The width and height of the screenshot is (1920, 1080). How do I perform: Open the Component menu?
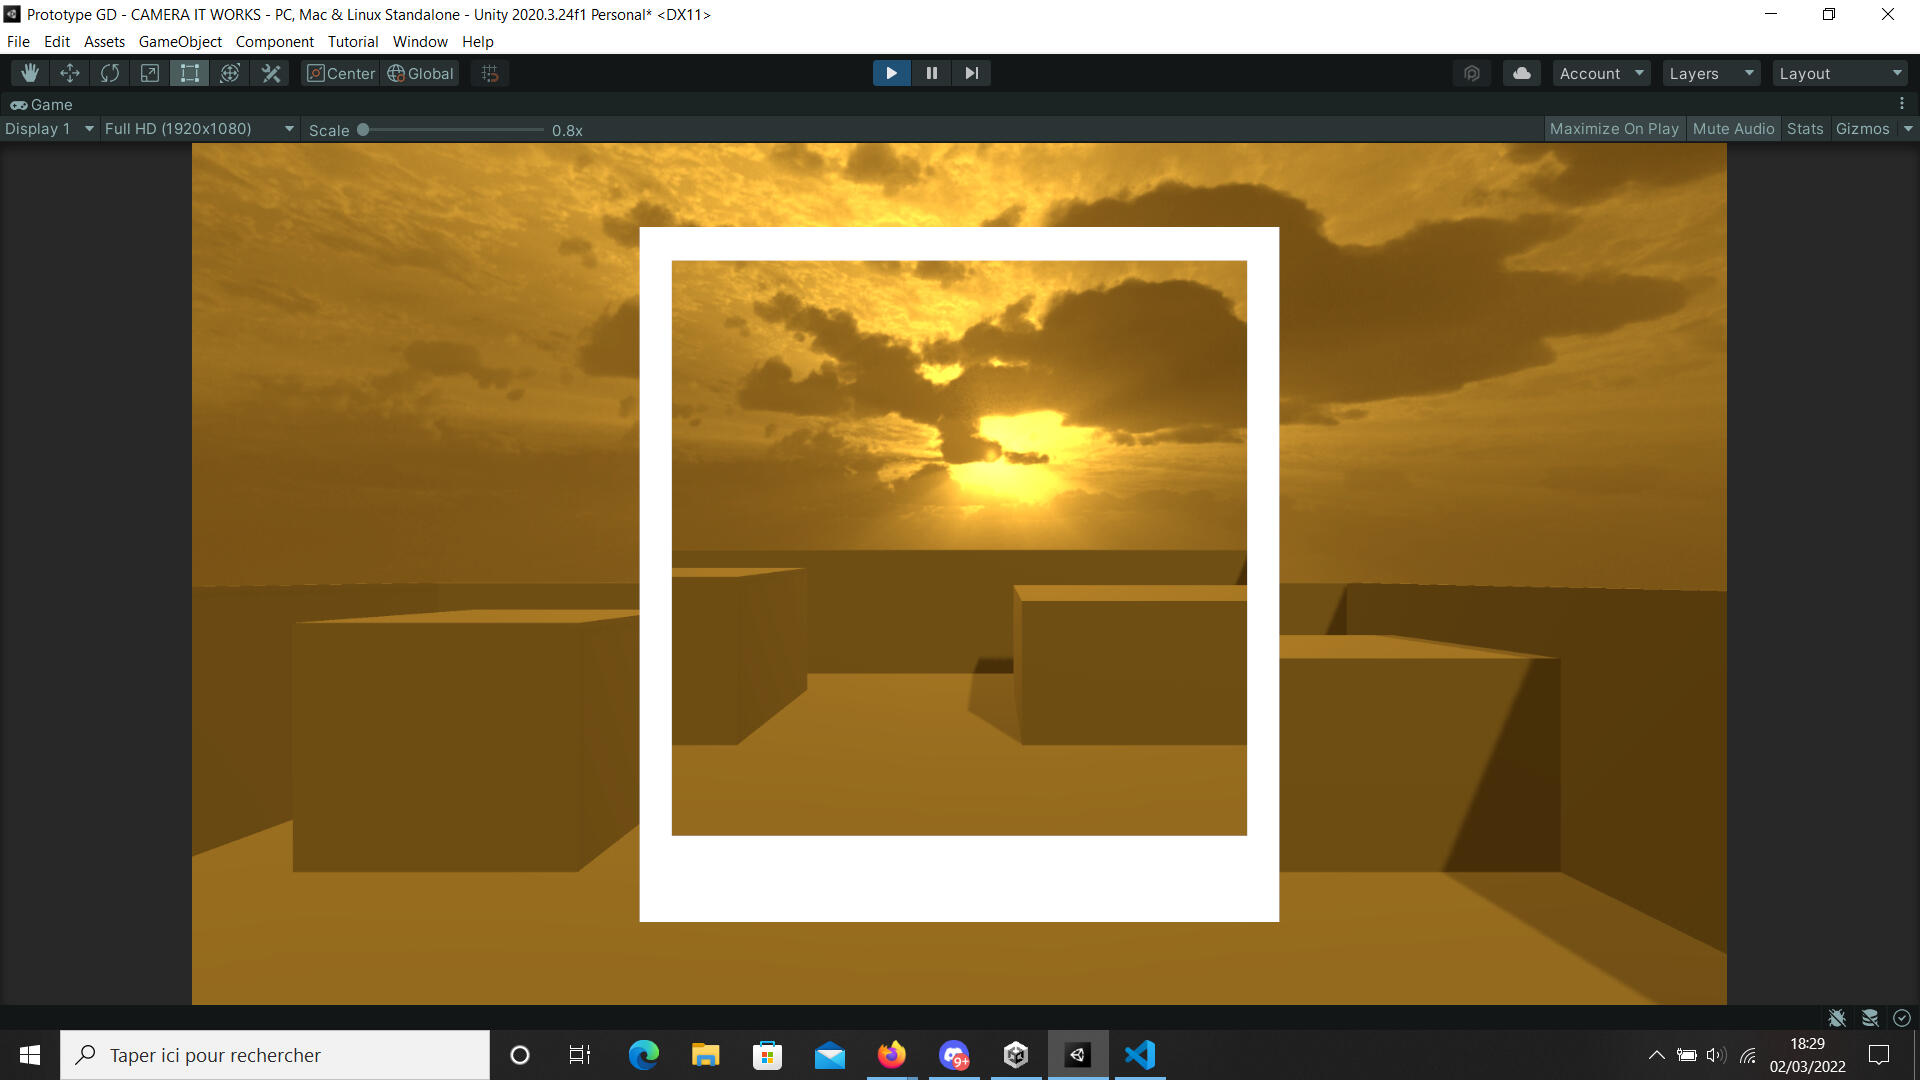[274, 42]
